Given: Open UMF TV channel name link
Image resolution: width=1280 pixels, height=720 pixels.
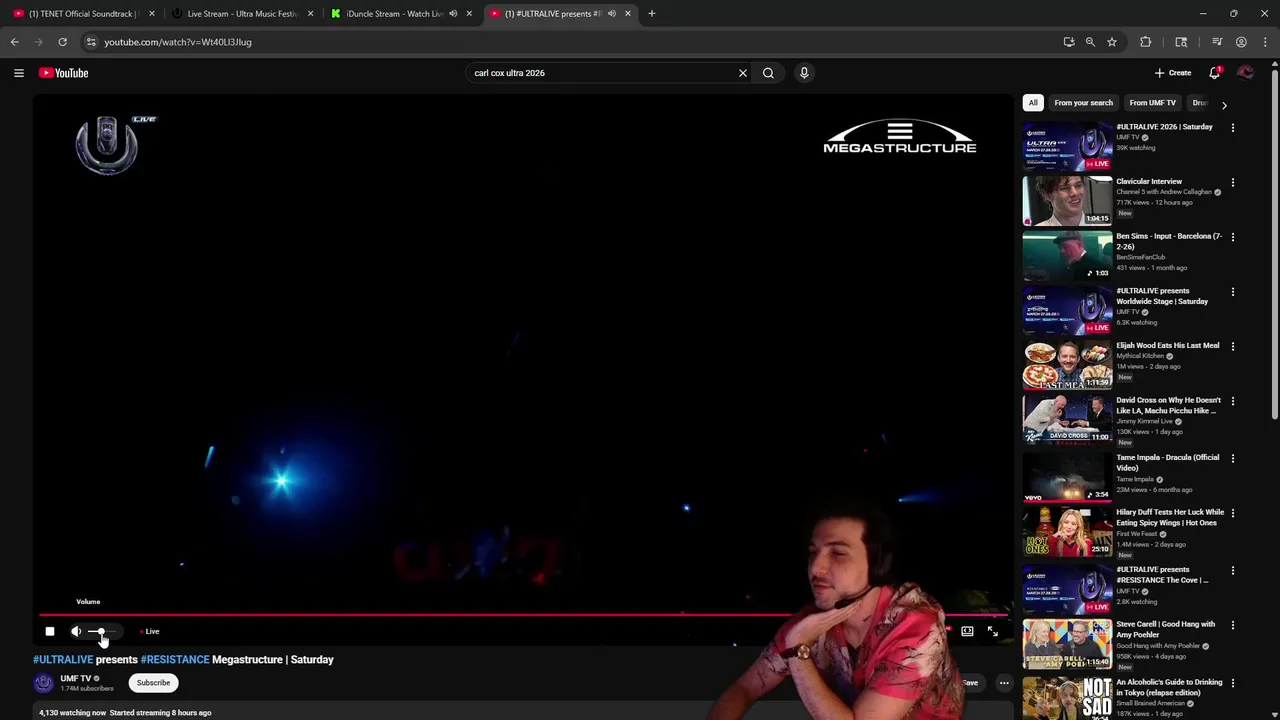Looking at the screenshot, I should [x=76, y=678].
